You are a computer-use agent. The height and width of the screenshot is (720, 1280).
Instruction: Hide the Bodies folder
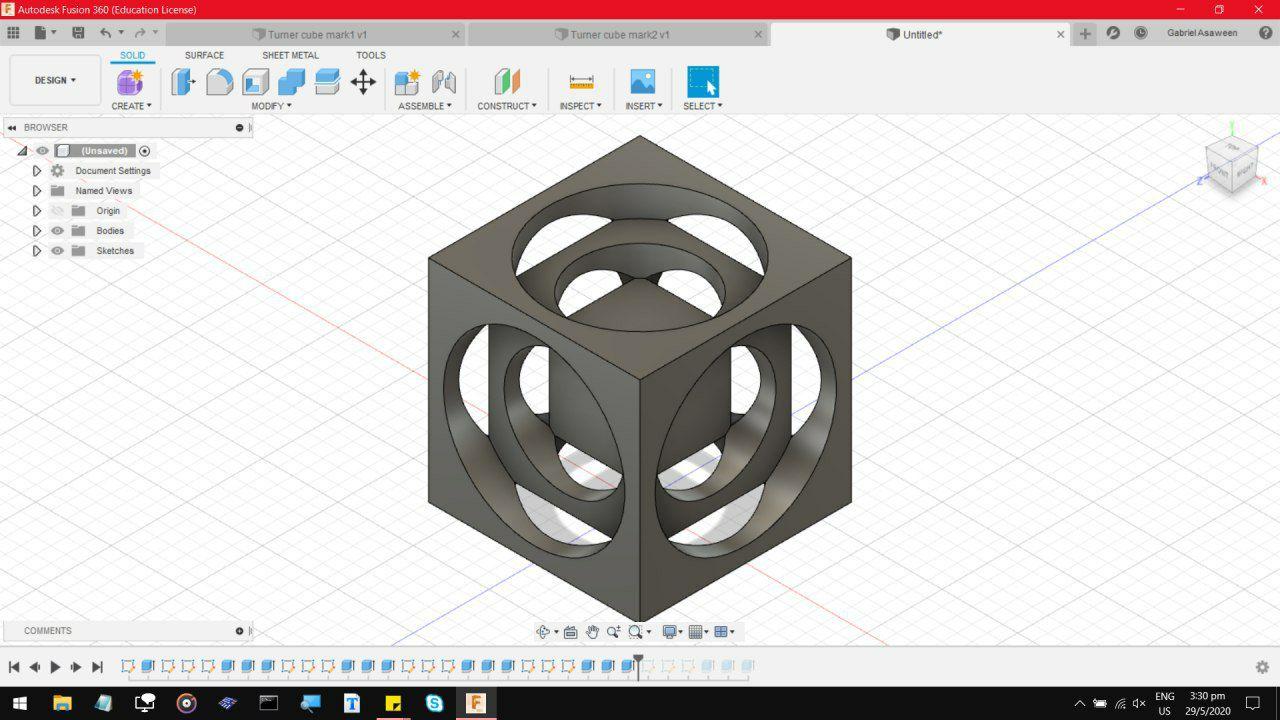point(57,231)
